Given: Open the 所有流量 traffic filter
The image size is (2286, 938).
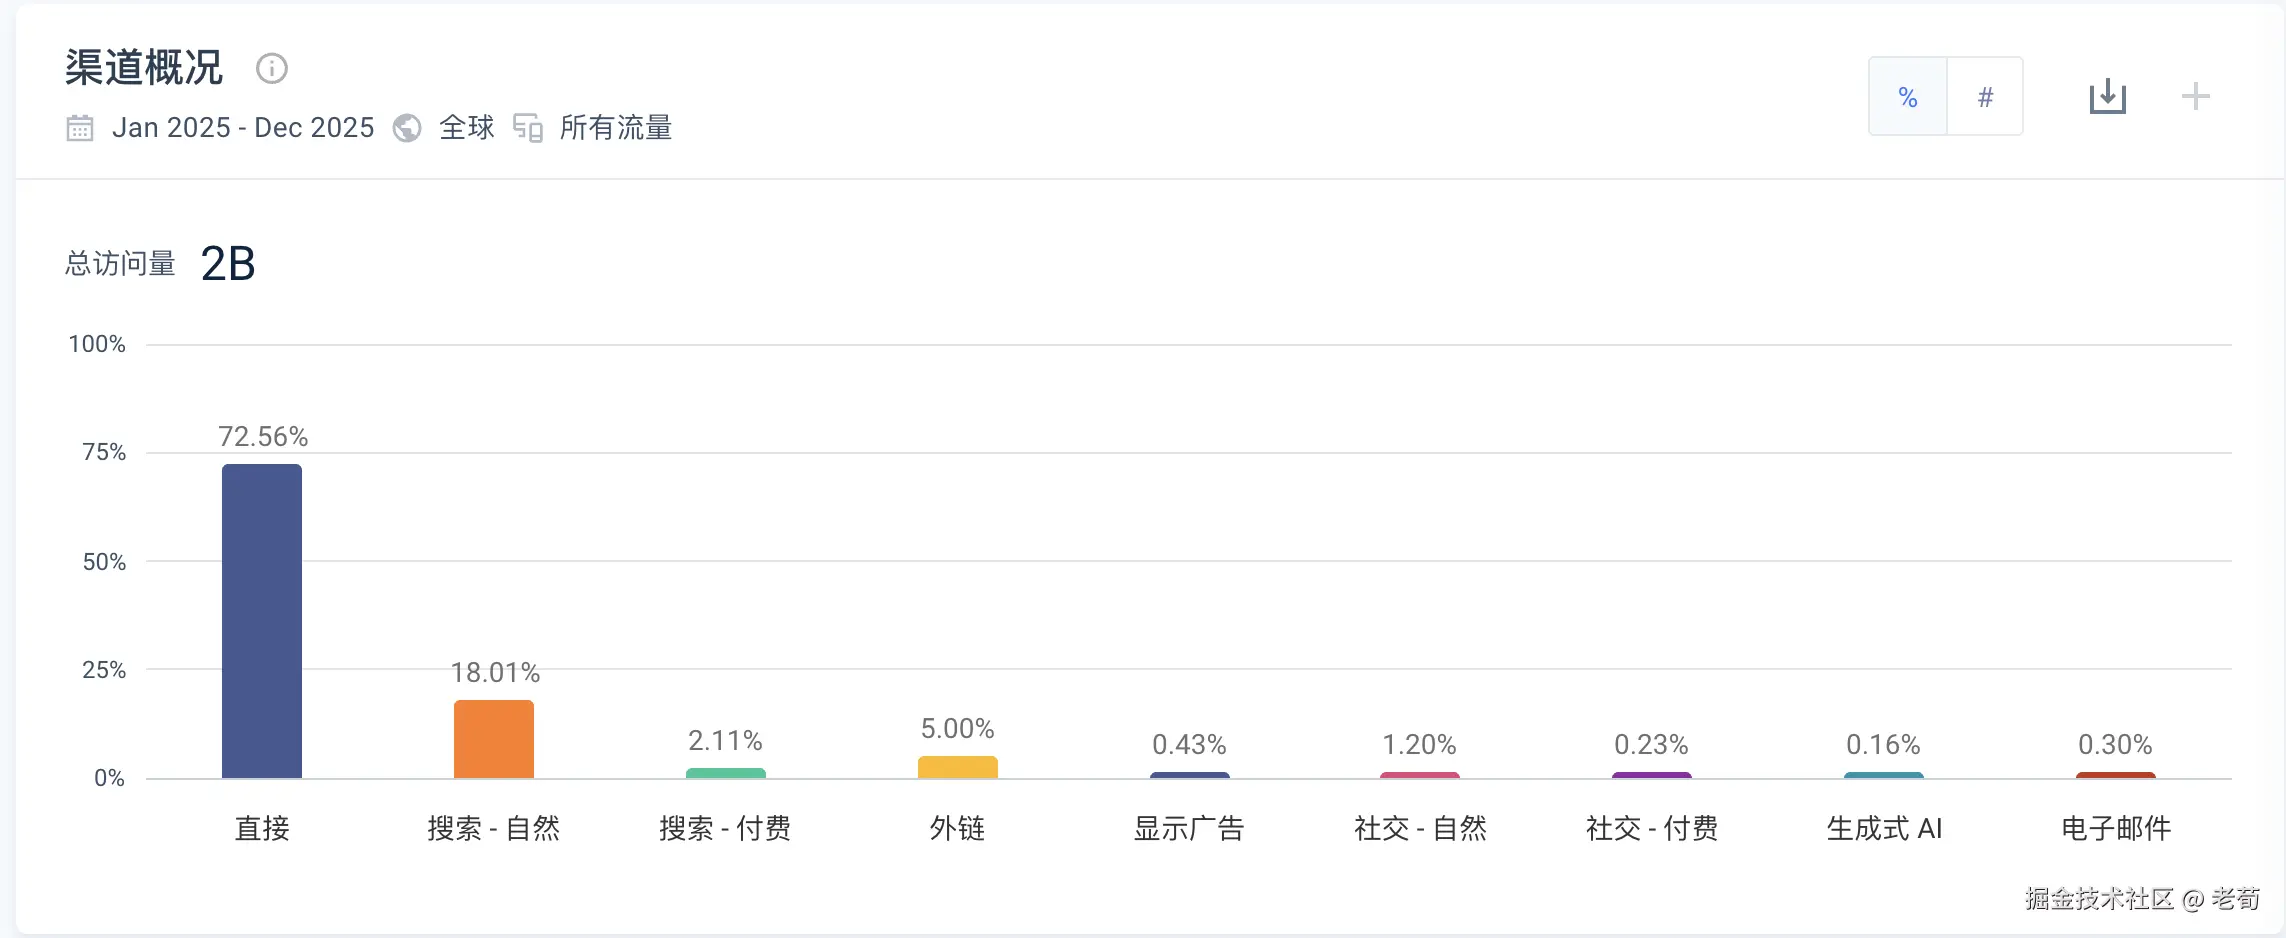Looking at the screenshot, I should click(616, 128).
